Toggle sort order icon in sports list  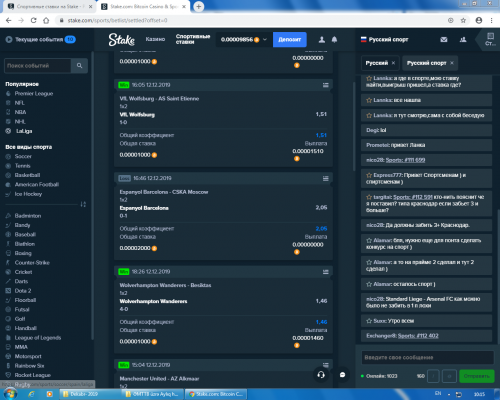click(83, 204)
